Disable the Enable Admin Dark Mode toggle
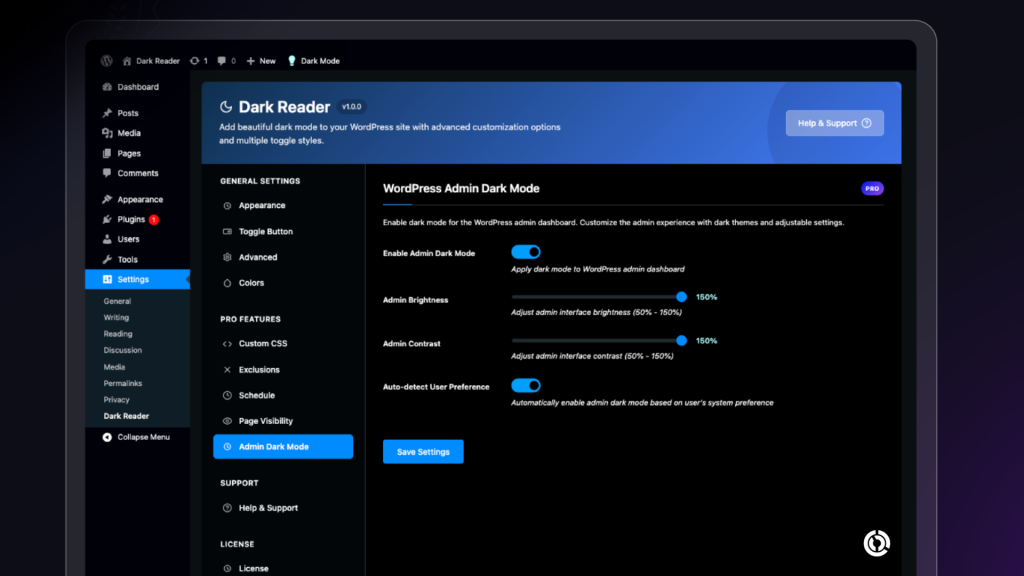 pyautogui.click(x=526, y=253)
